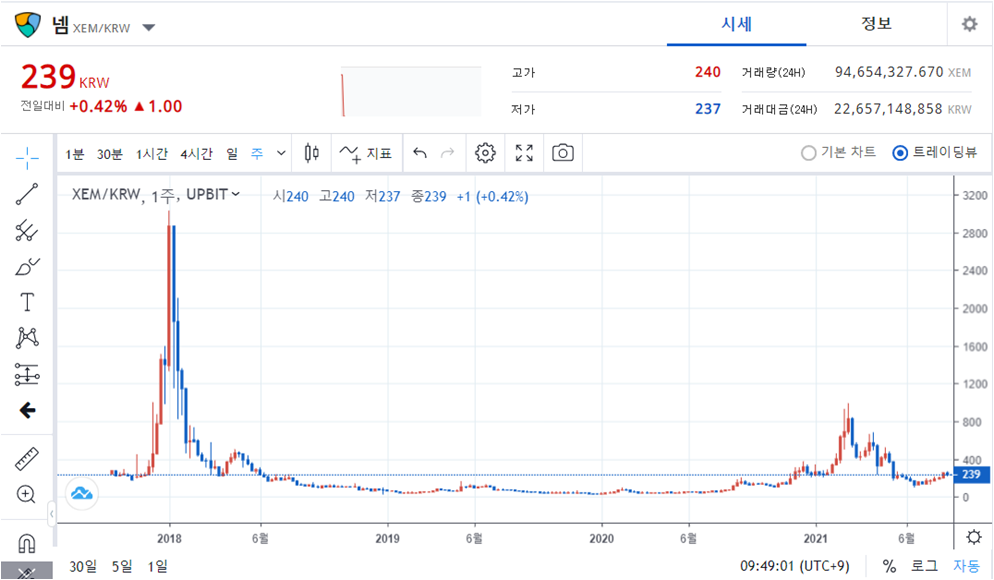Switch to the 정보 tab
Image resolution: width=994 pixels, height=580 pixels.
pos(876,24)
